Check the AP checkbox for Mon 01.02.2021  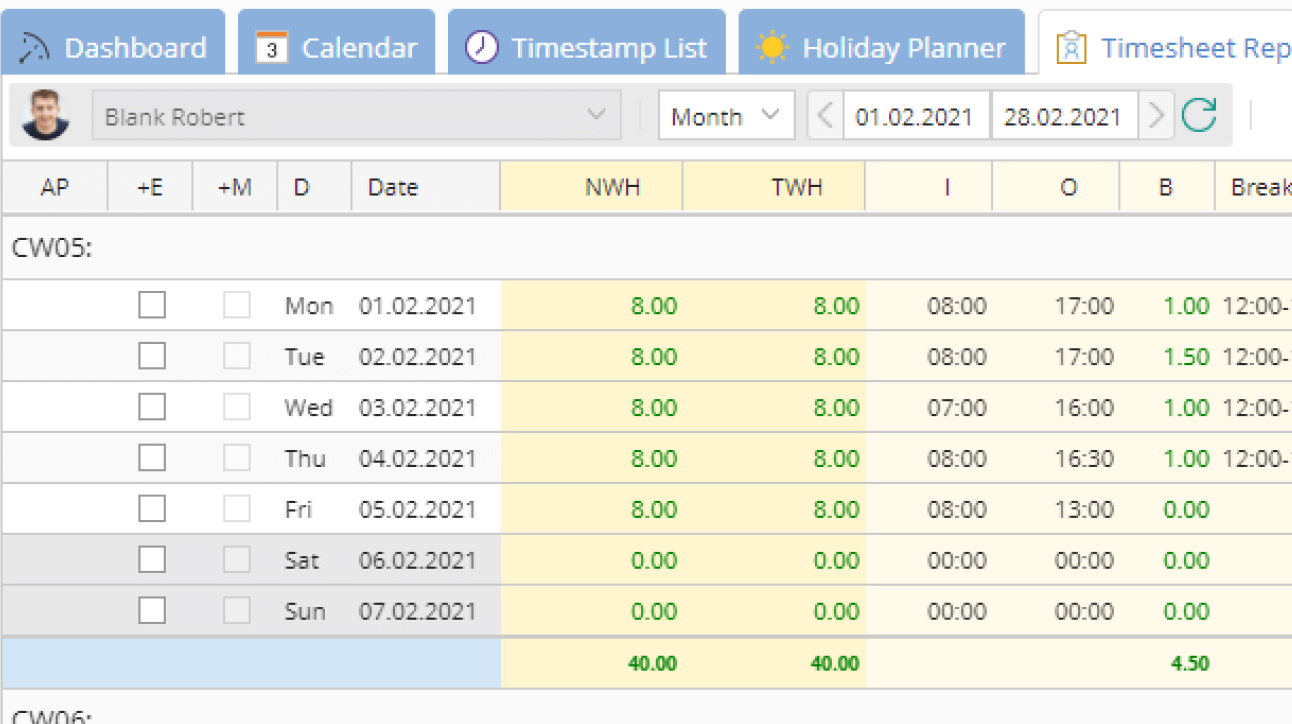(x=152, y=304)
